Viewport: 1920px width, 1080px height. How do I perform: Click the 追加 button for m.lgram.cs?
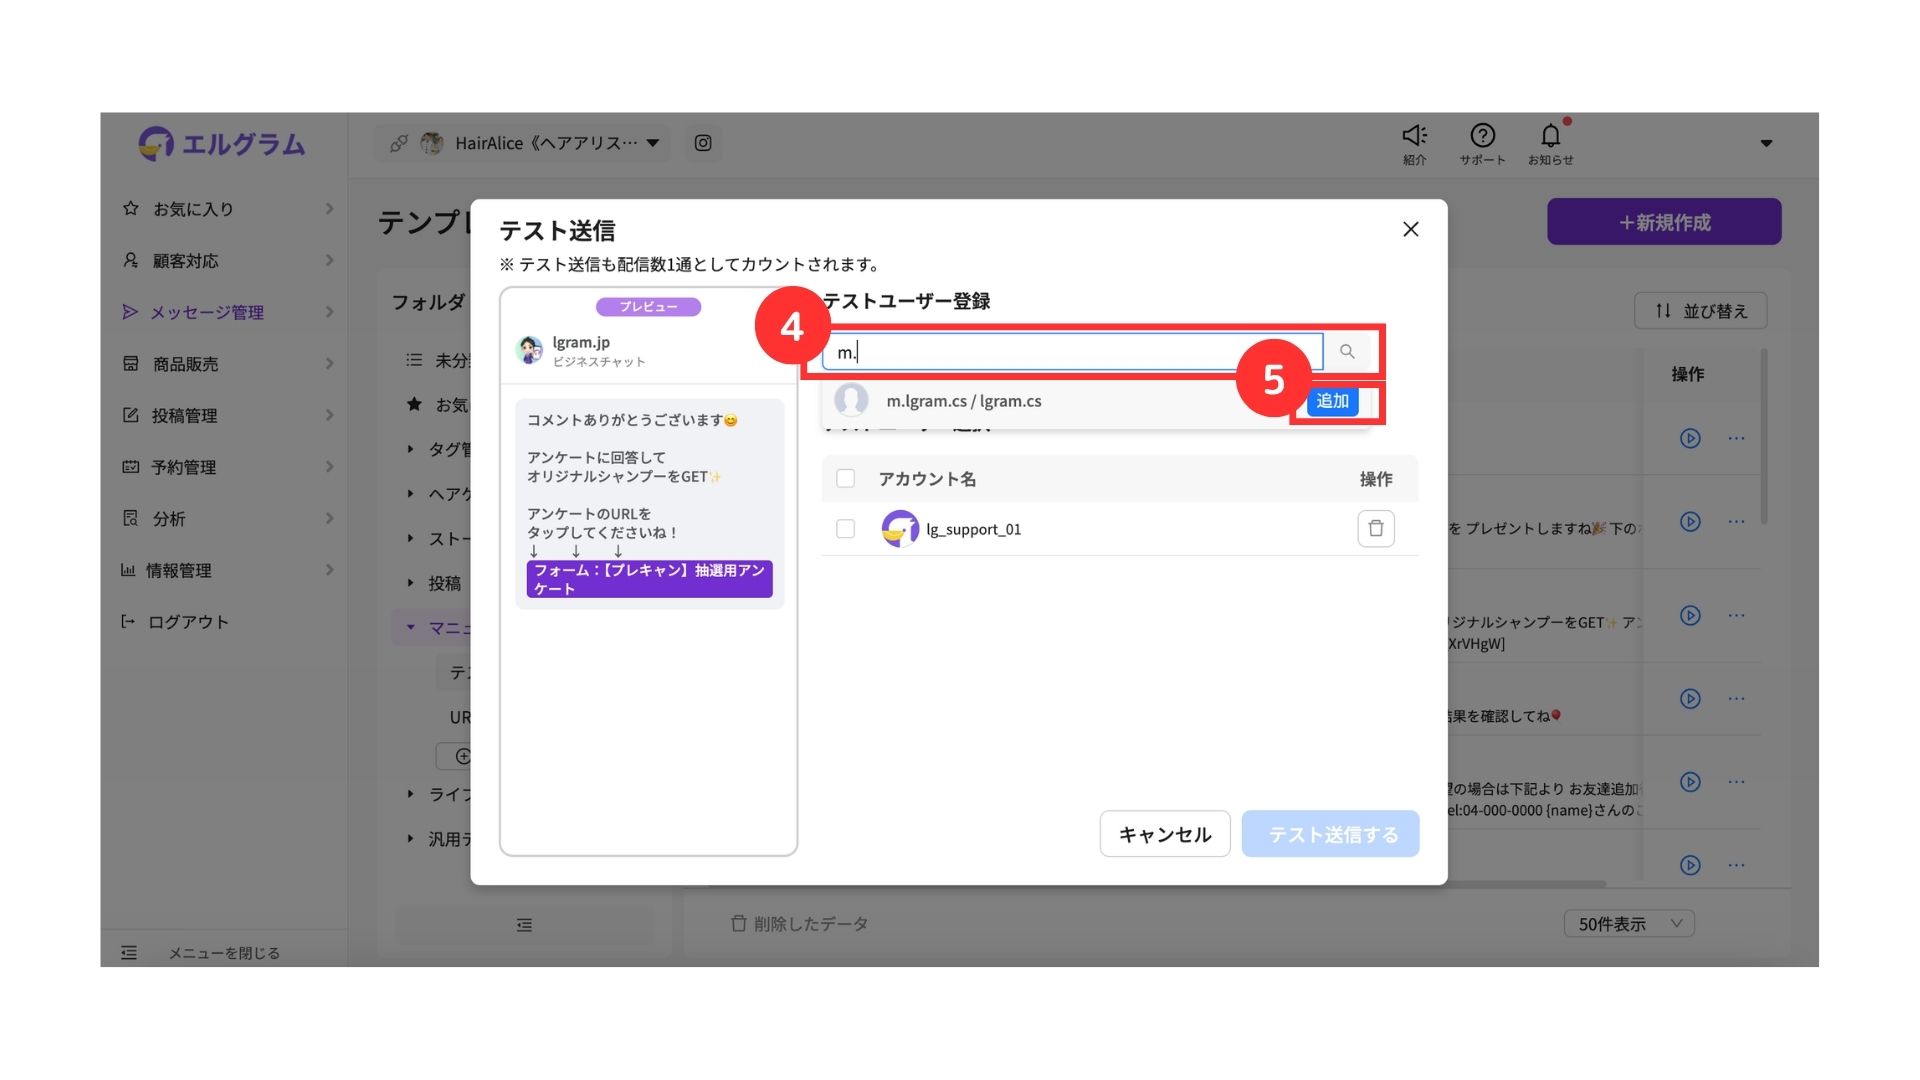point(1333,401)
